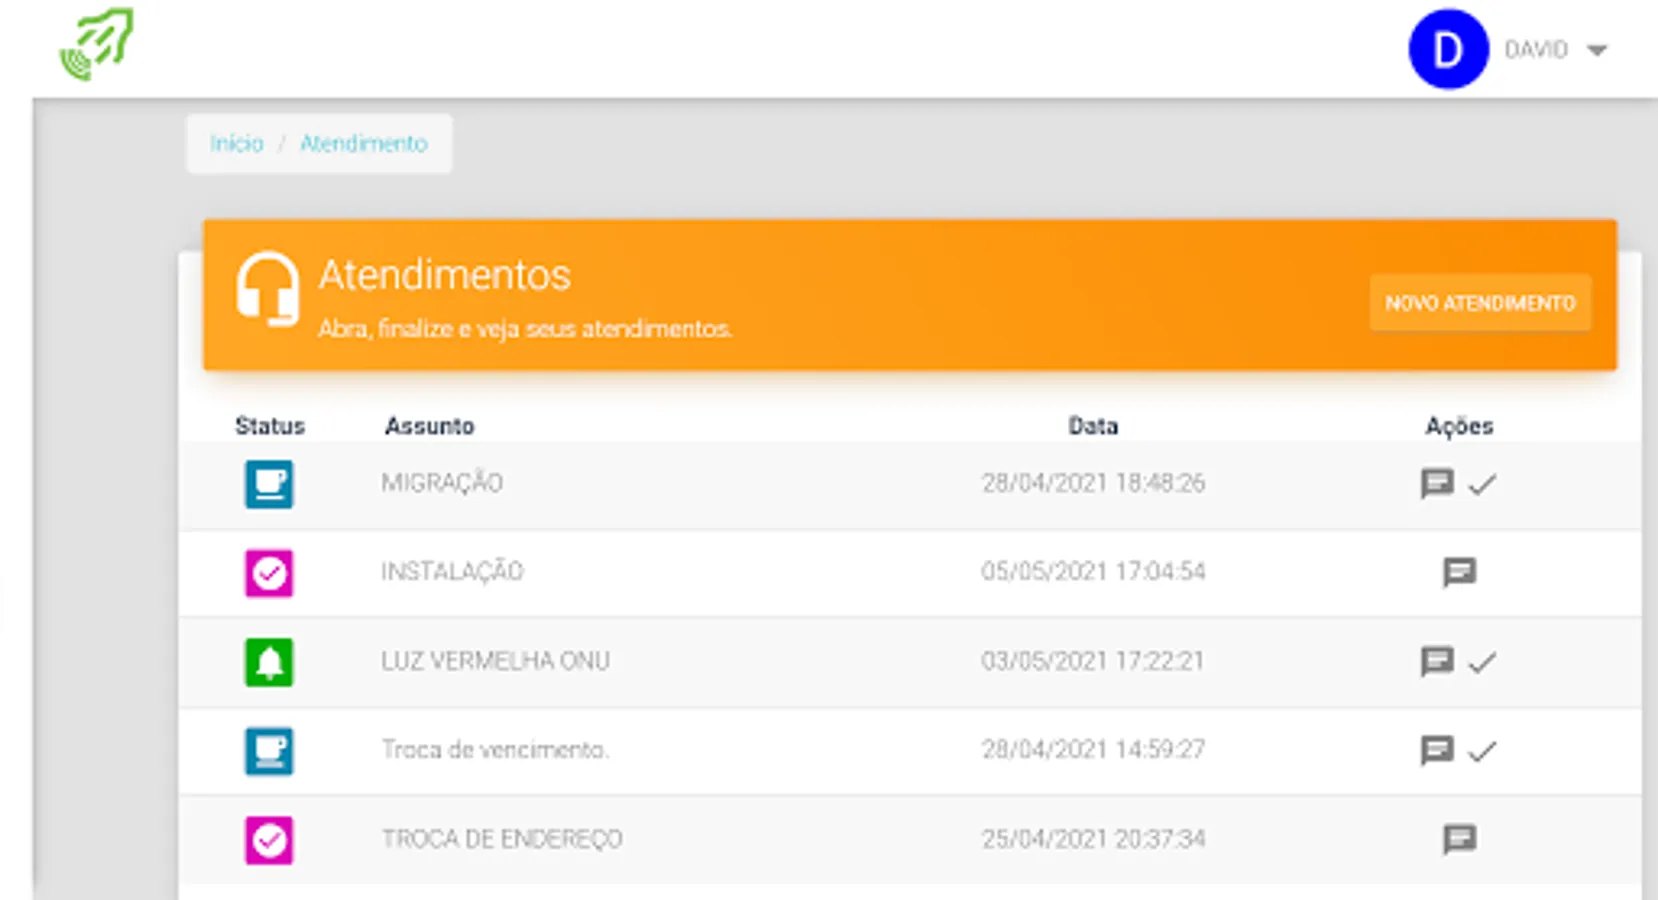Finalize the LUZ VERMELHA ONU ticket via its checkmark

pyautogui.click(x=1484, y=661)
